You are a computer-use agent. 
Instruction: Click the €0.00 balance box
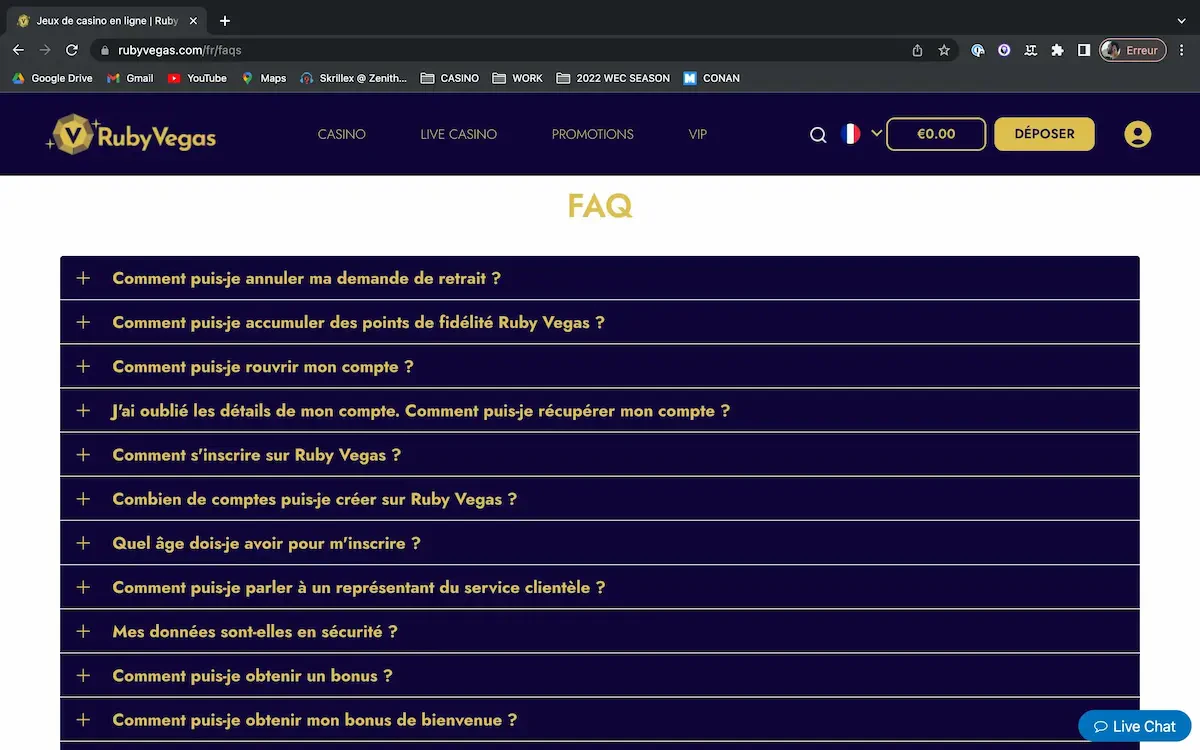pos(936,134)
